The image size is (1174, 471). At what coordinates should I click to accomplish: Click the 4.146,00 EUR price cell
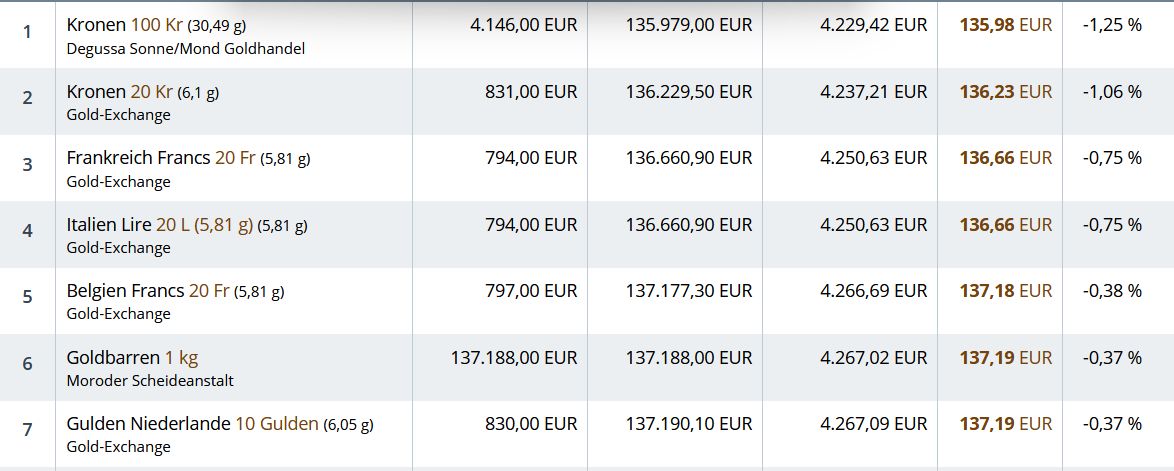(523, 25)
